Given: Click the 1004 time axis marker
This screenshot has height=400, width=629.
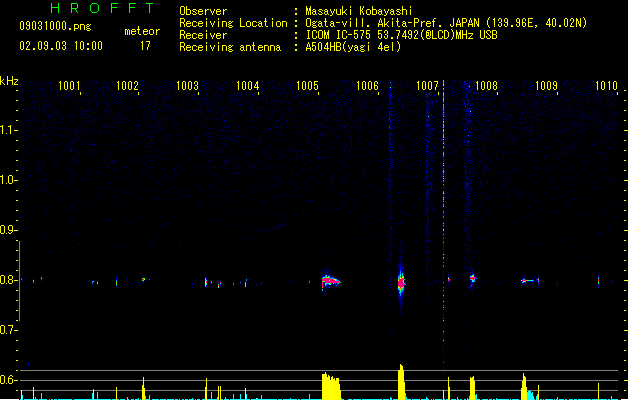Looking at the screenshot, I should pyautogui.click(x=248, y=86).
